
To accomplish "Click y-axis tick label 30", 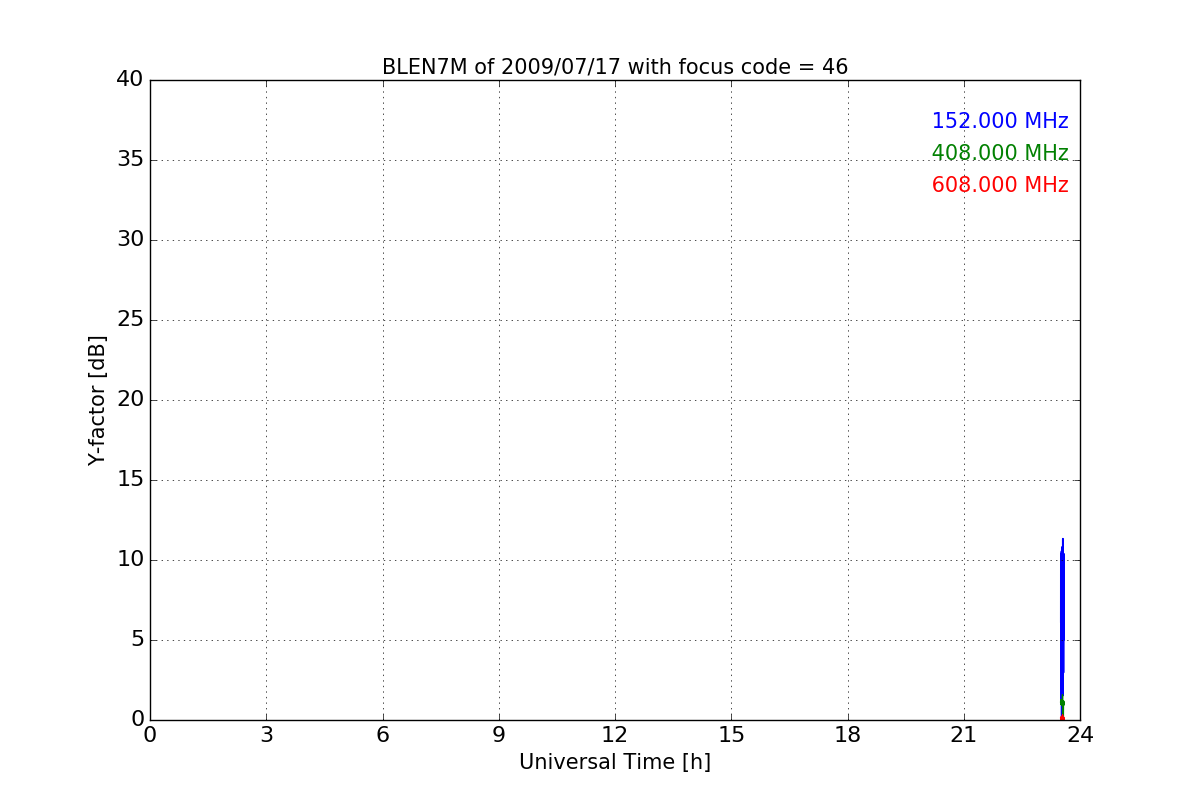I will (x=130, y=239).
